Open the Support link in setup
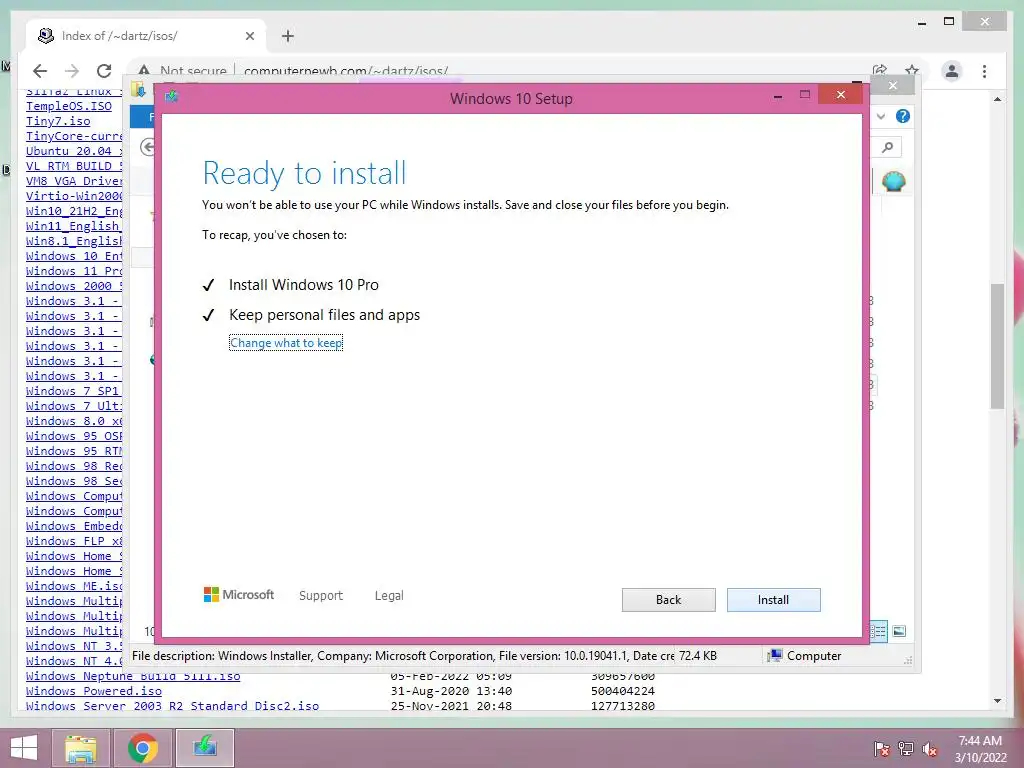 [321, 596]
